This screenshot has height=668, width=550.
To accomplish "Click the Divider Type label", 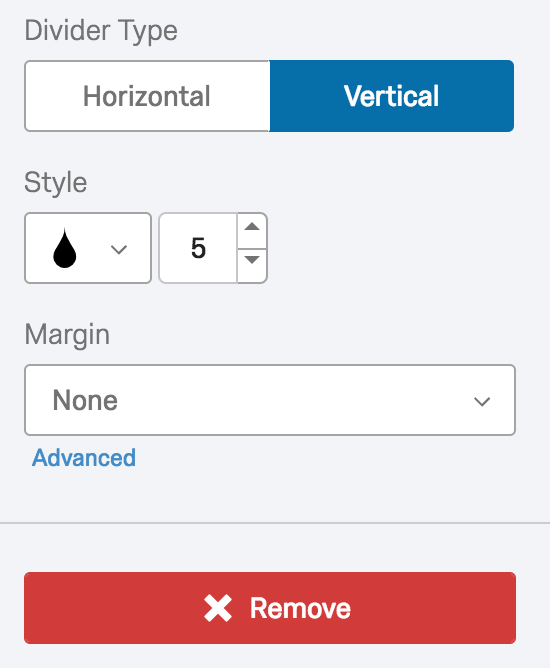I will 101,32.
